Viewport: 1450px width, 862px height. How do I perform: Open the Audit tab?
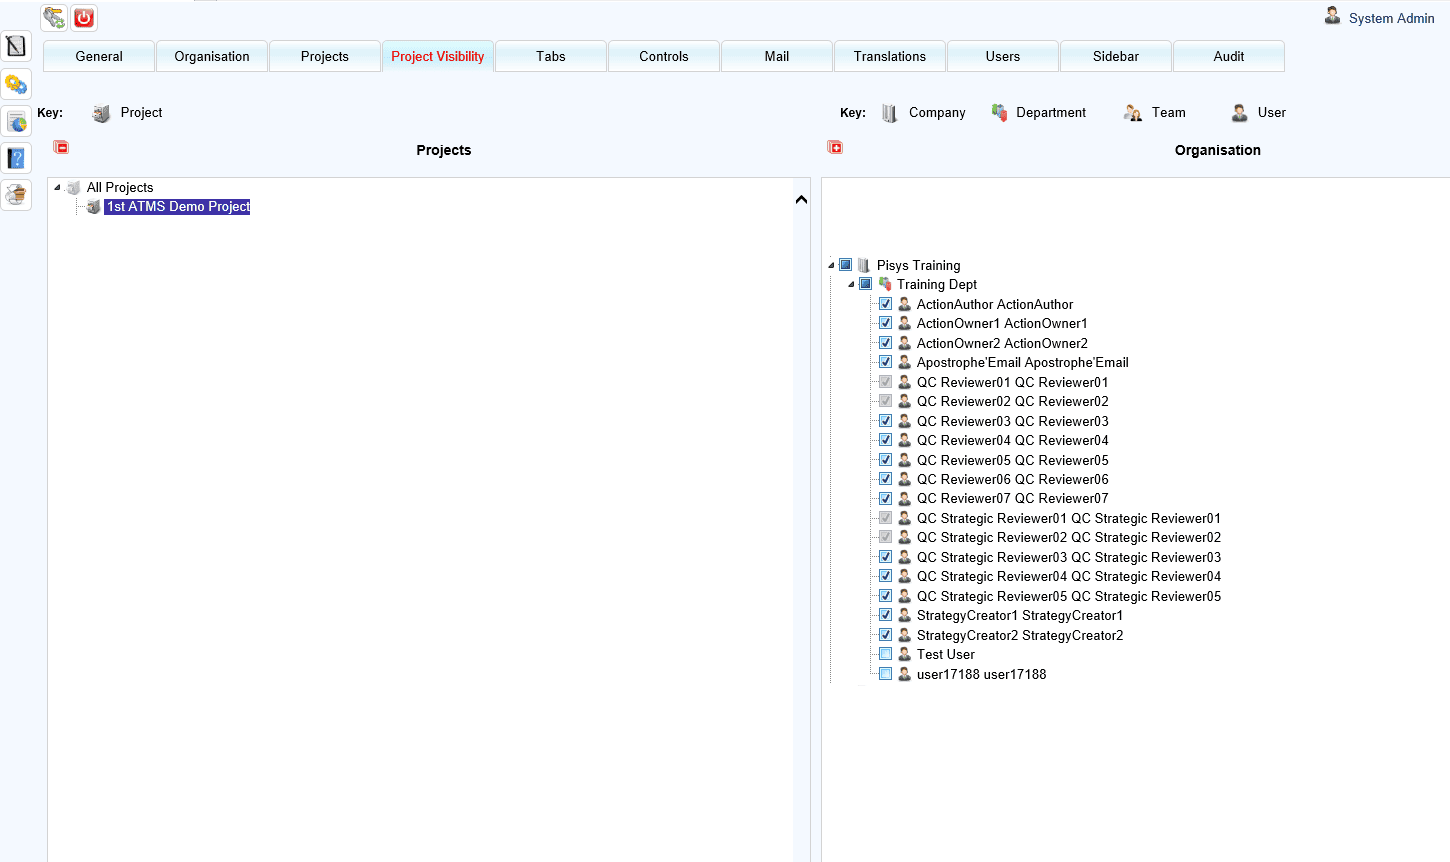1229,56
